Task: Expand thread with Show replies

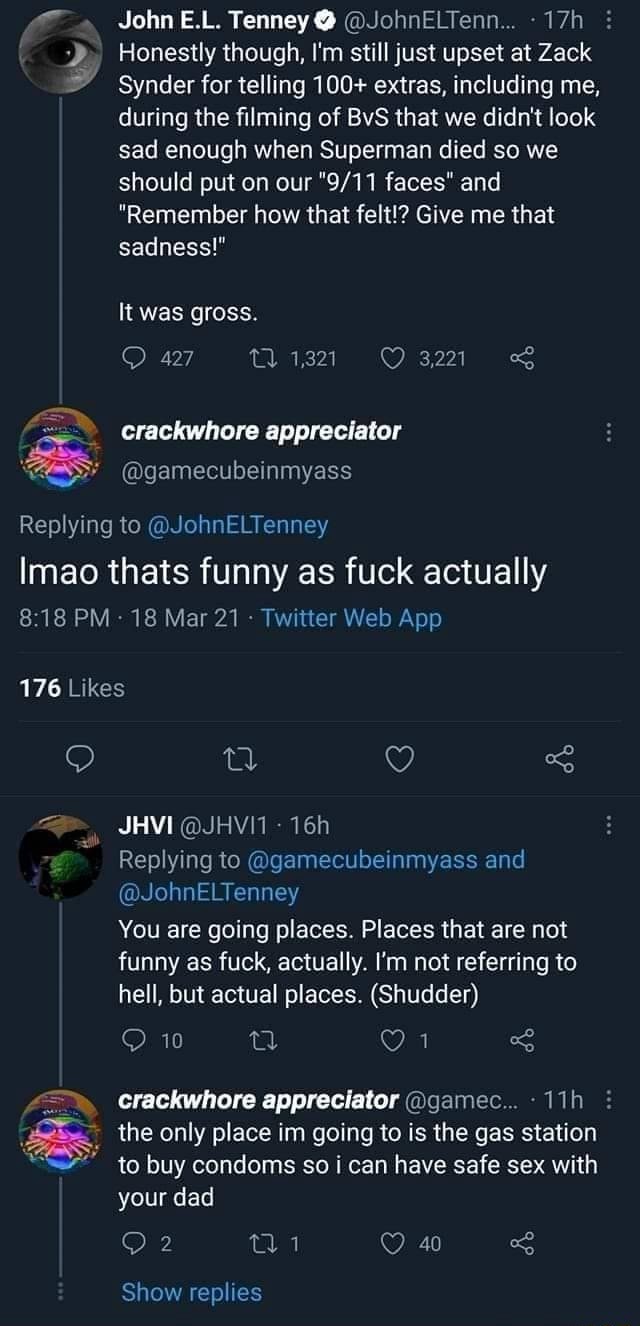Action: tap(191, 1292)
